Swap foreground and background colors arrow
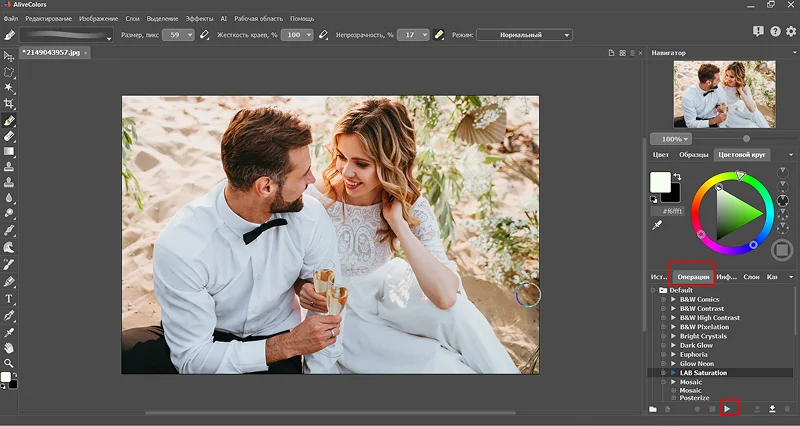Screen dimensions: 800x426 tap(676, 177)
